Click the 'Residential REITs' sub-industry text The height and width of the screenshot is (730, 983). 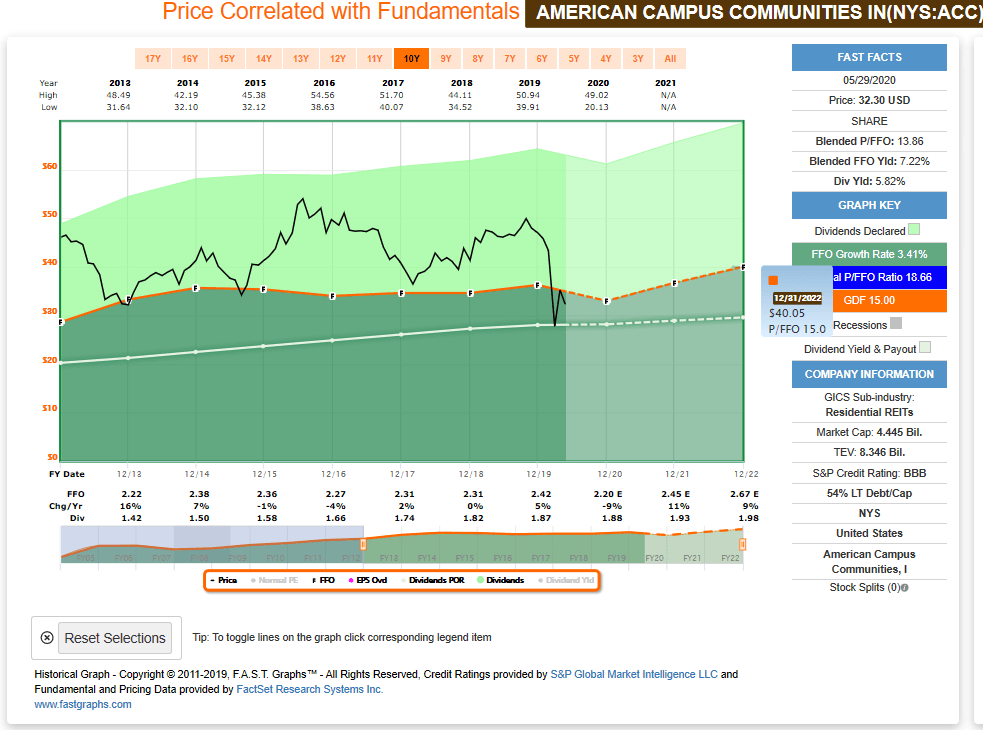869,412
